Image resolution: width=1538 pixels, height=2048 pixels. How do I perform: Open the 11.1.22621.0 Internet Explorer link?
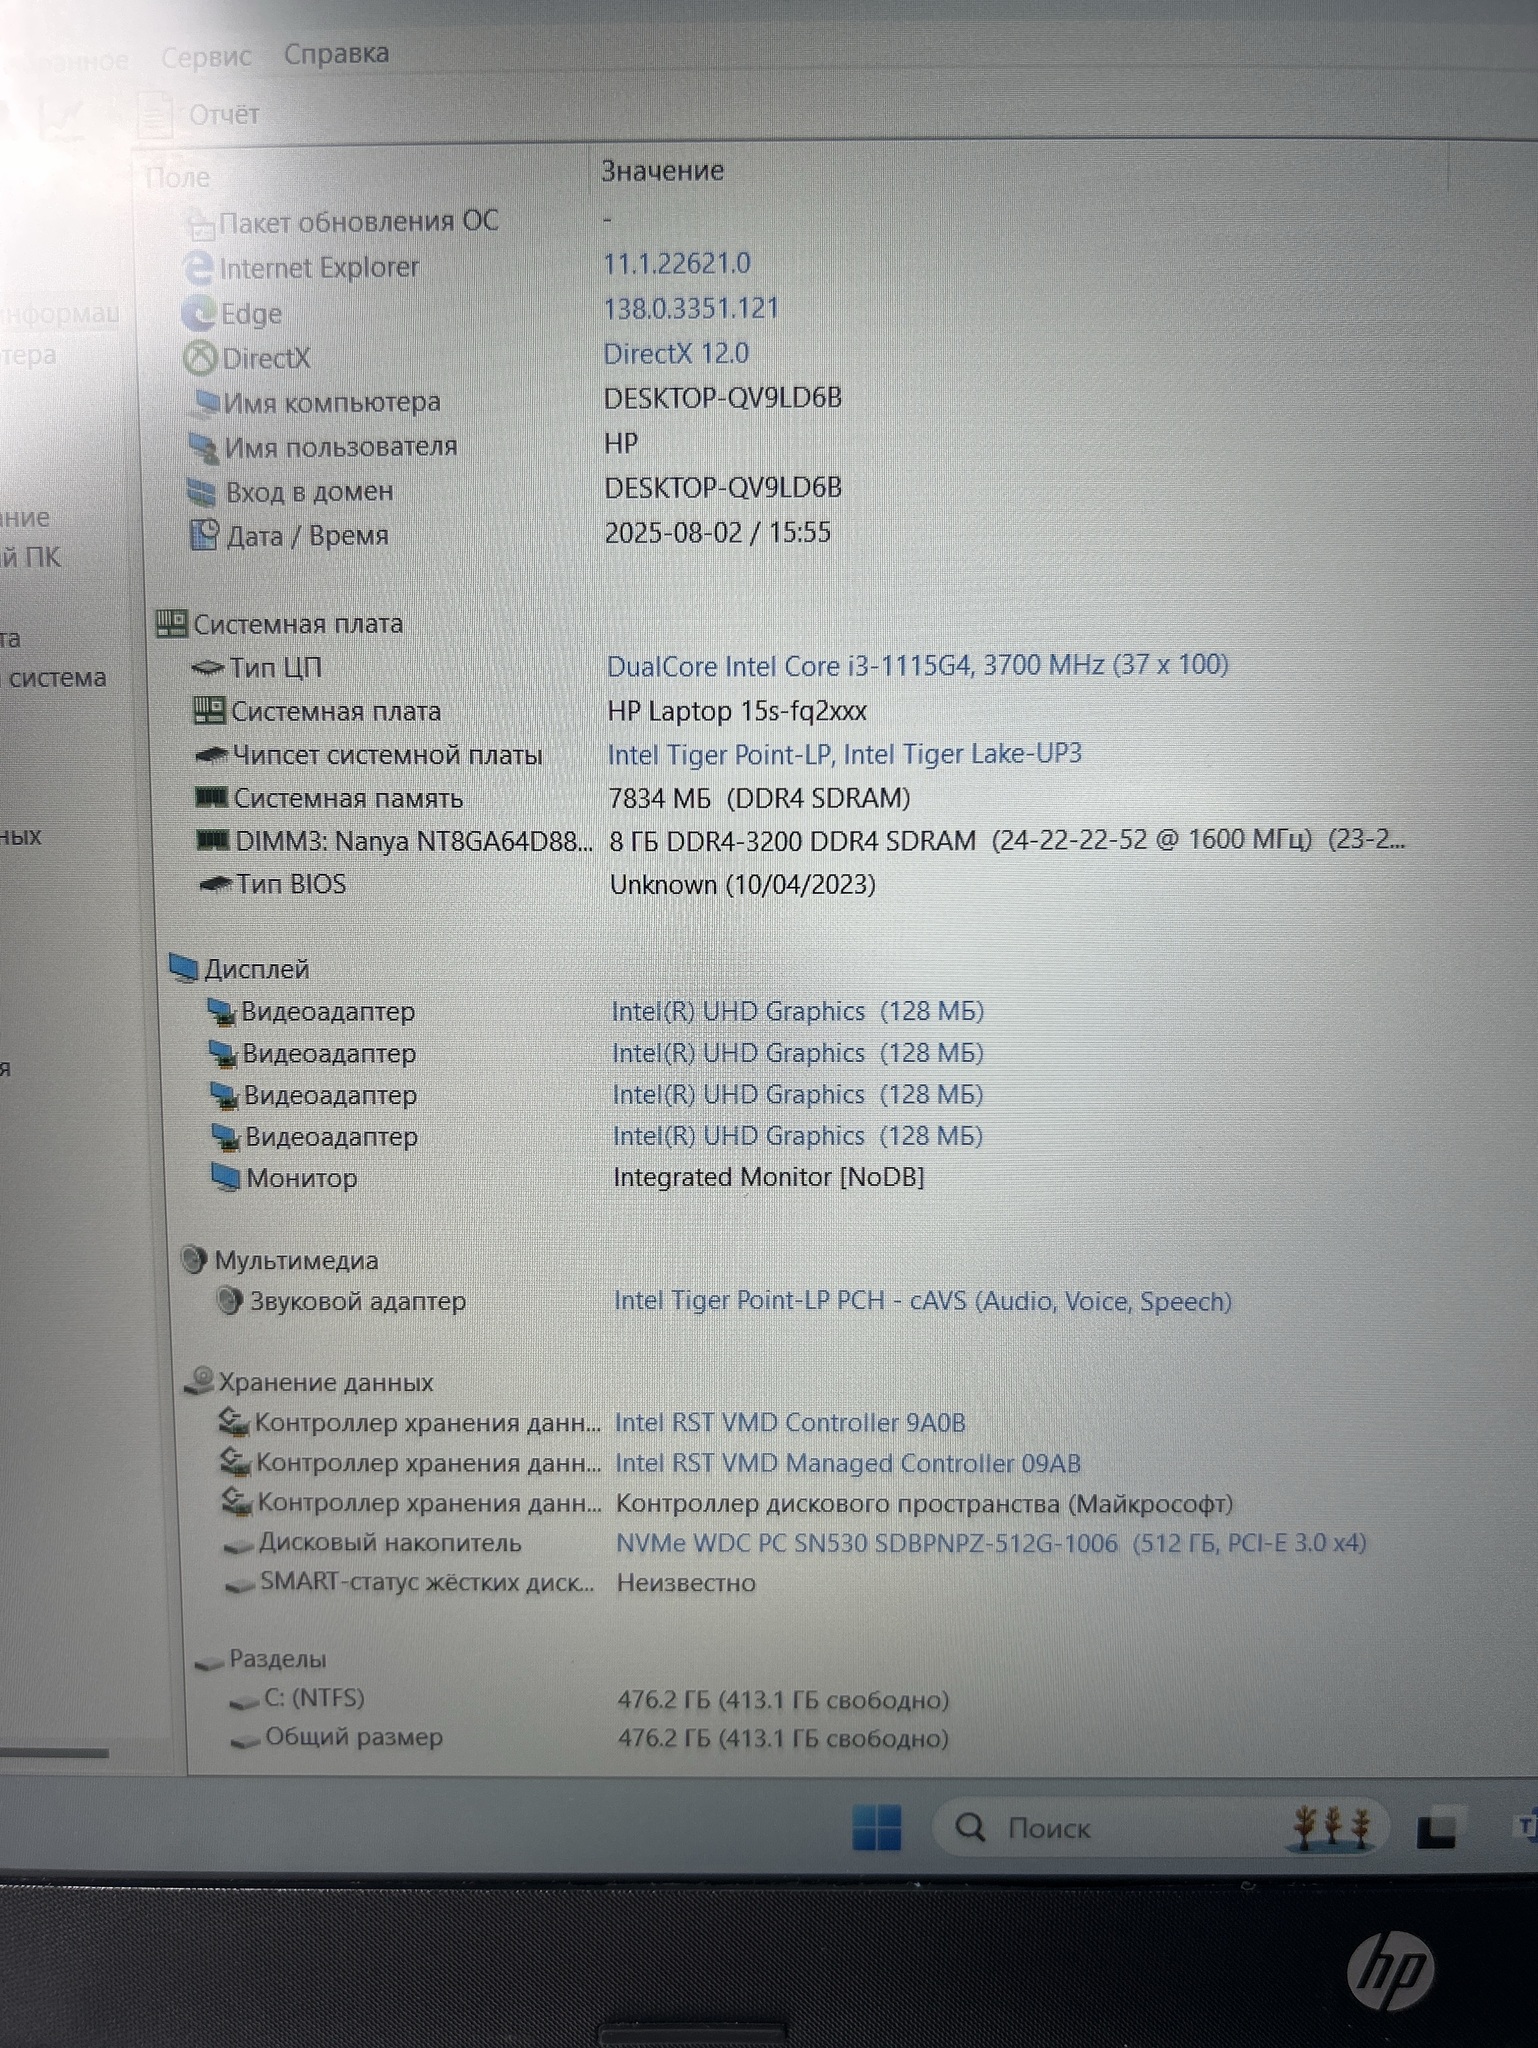(677, 264)
